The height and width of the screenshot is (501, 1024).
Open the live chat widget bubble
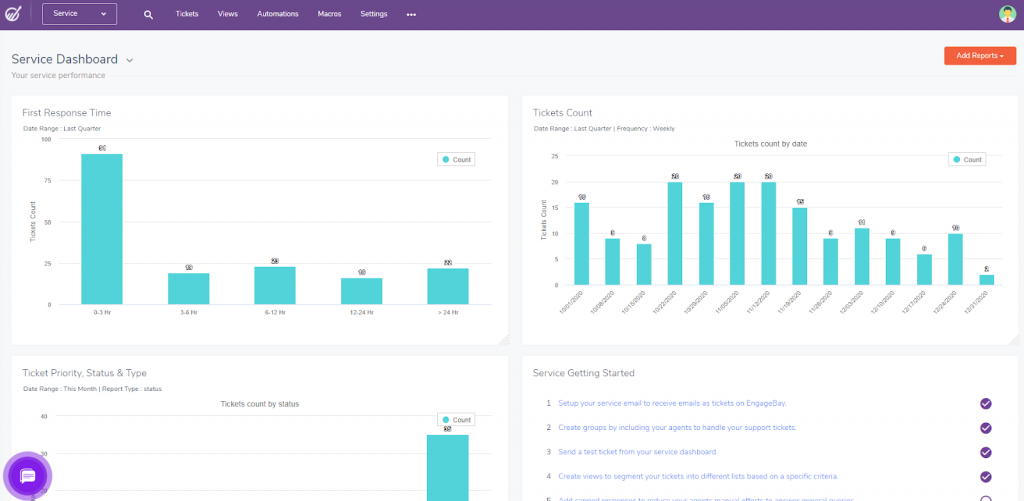[28, 476]
